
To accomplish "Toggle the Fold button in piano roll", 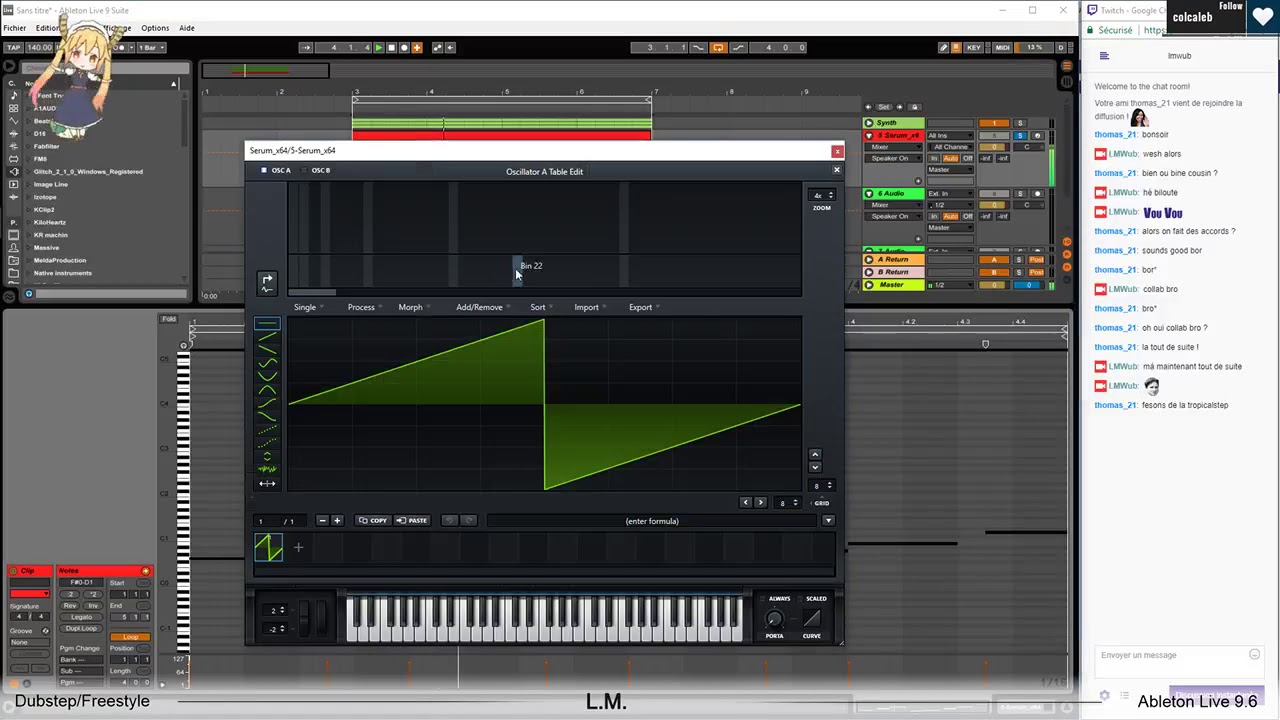I will coord(169,319).
